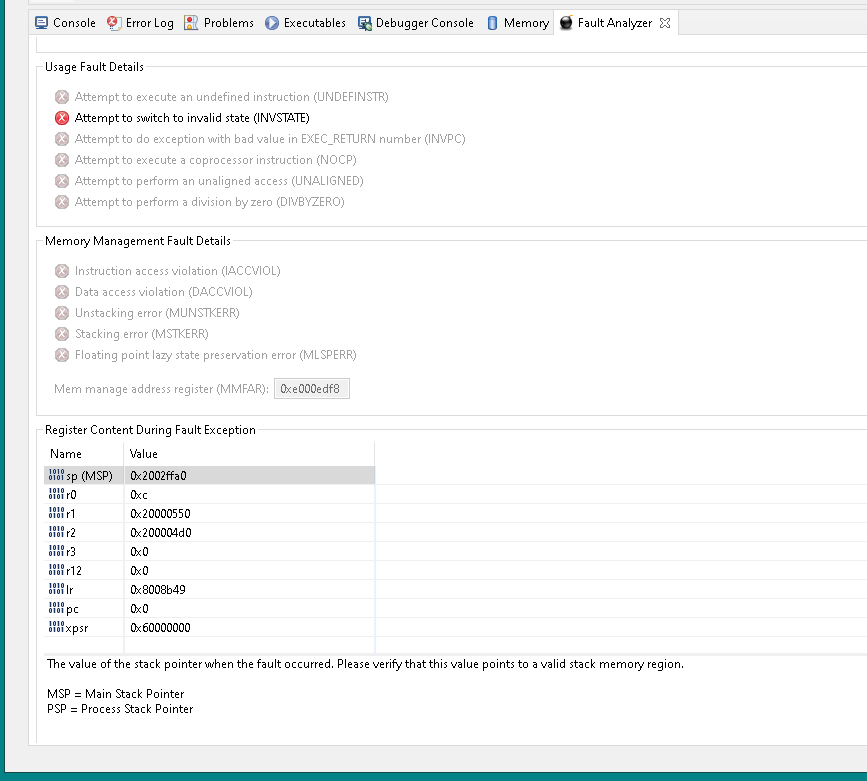This screenshot has height=781, width=867.
Task: Click the DIVBYZERO fault indicator icon
Action: pyautogui.click(x=62, y=202)
